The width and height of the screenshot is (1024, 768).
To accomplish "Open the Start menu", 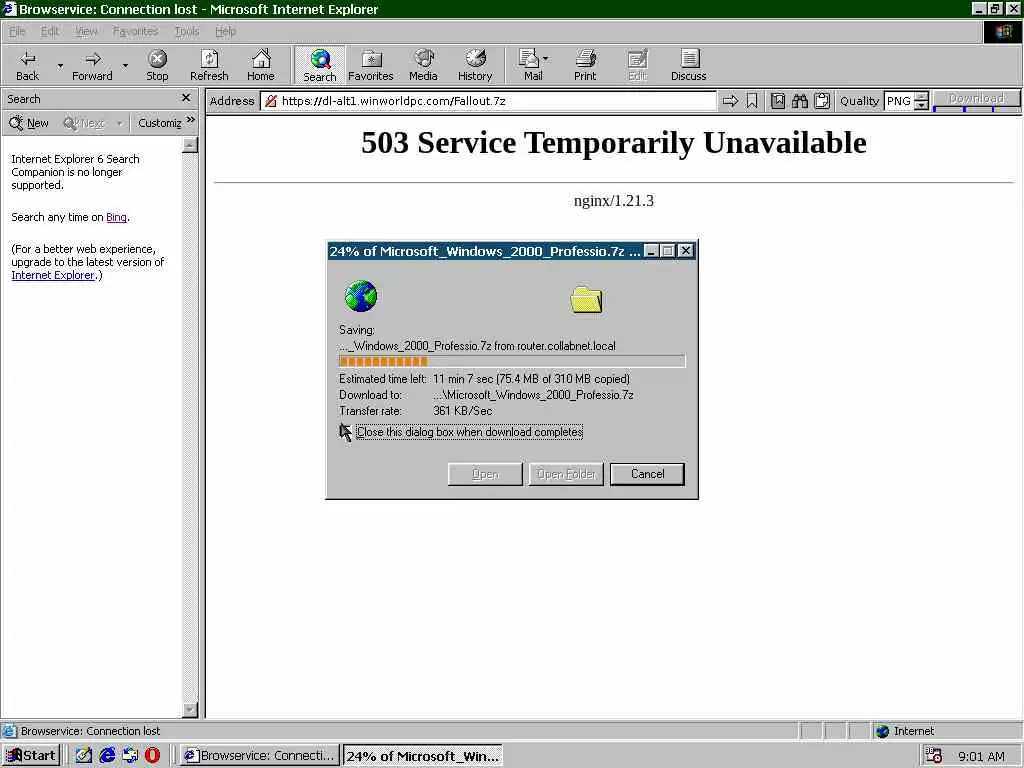I will coord(31,756).
